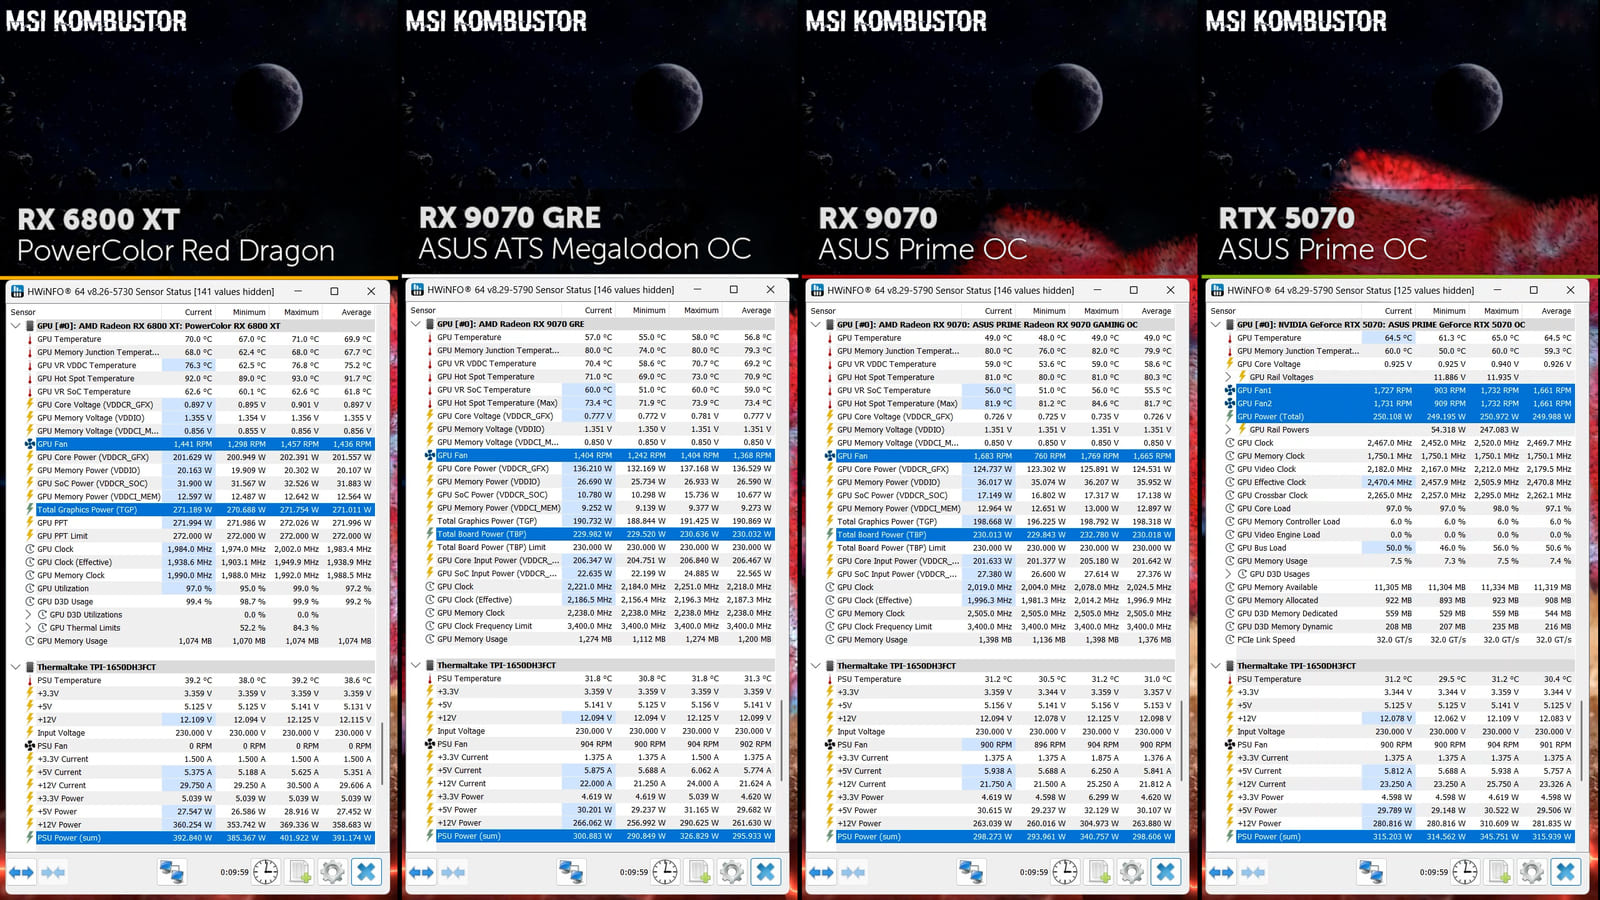Click shrink-columns arrows in RX 6800 XT window
1600x900 pixels.
53,873
